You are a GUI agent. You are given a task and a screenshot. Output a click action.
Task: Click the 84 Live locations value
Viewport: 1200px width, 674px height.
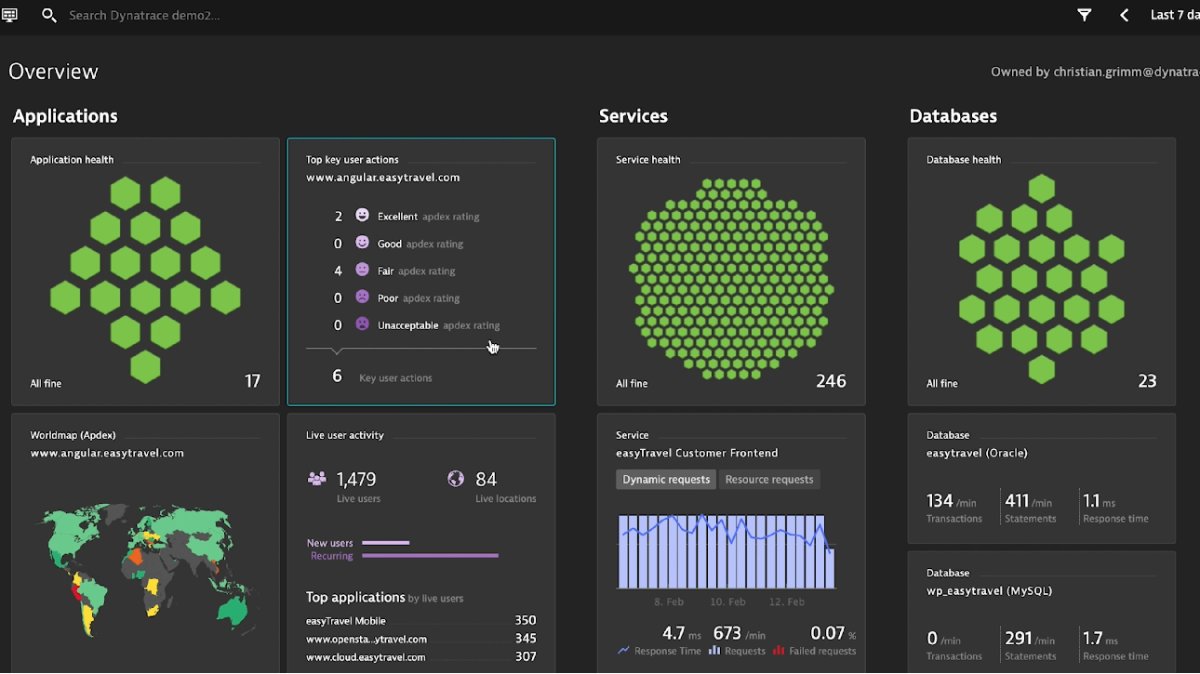pos(486,479)
